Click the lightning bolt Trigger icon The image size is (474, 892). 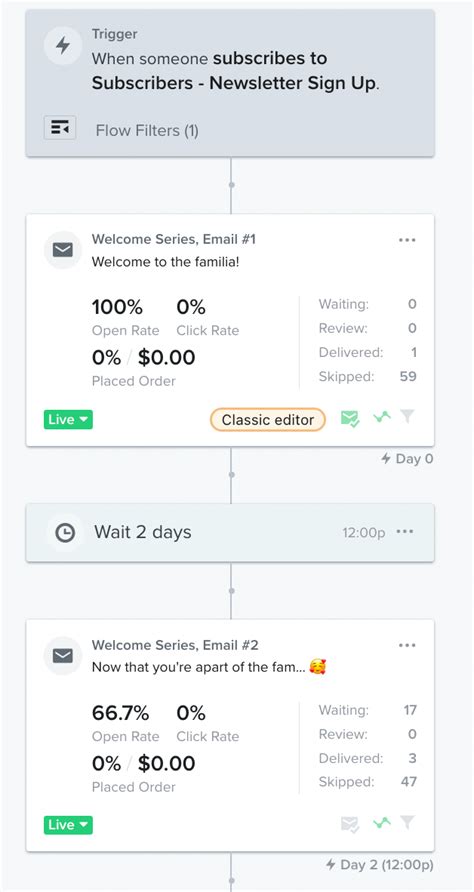[63, 46]
